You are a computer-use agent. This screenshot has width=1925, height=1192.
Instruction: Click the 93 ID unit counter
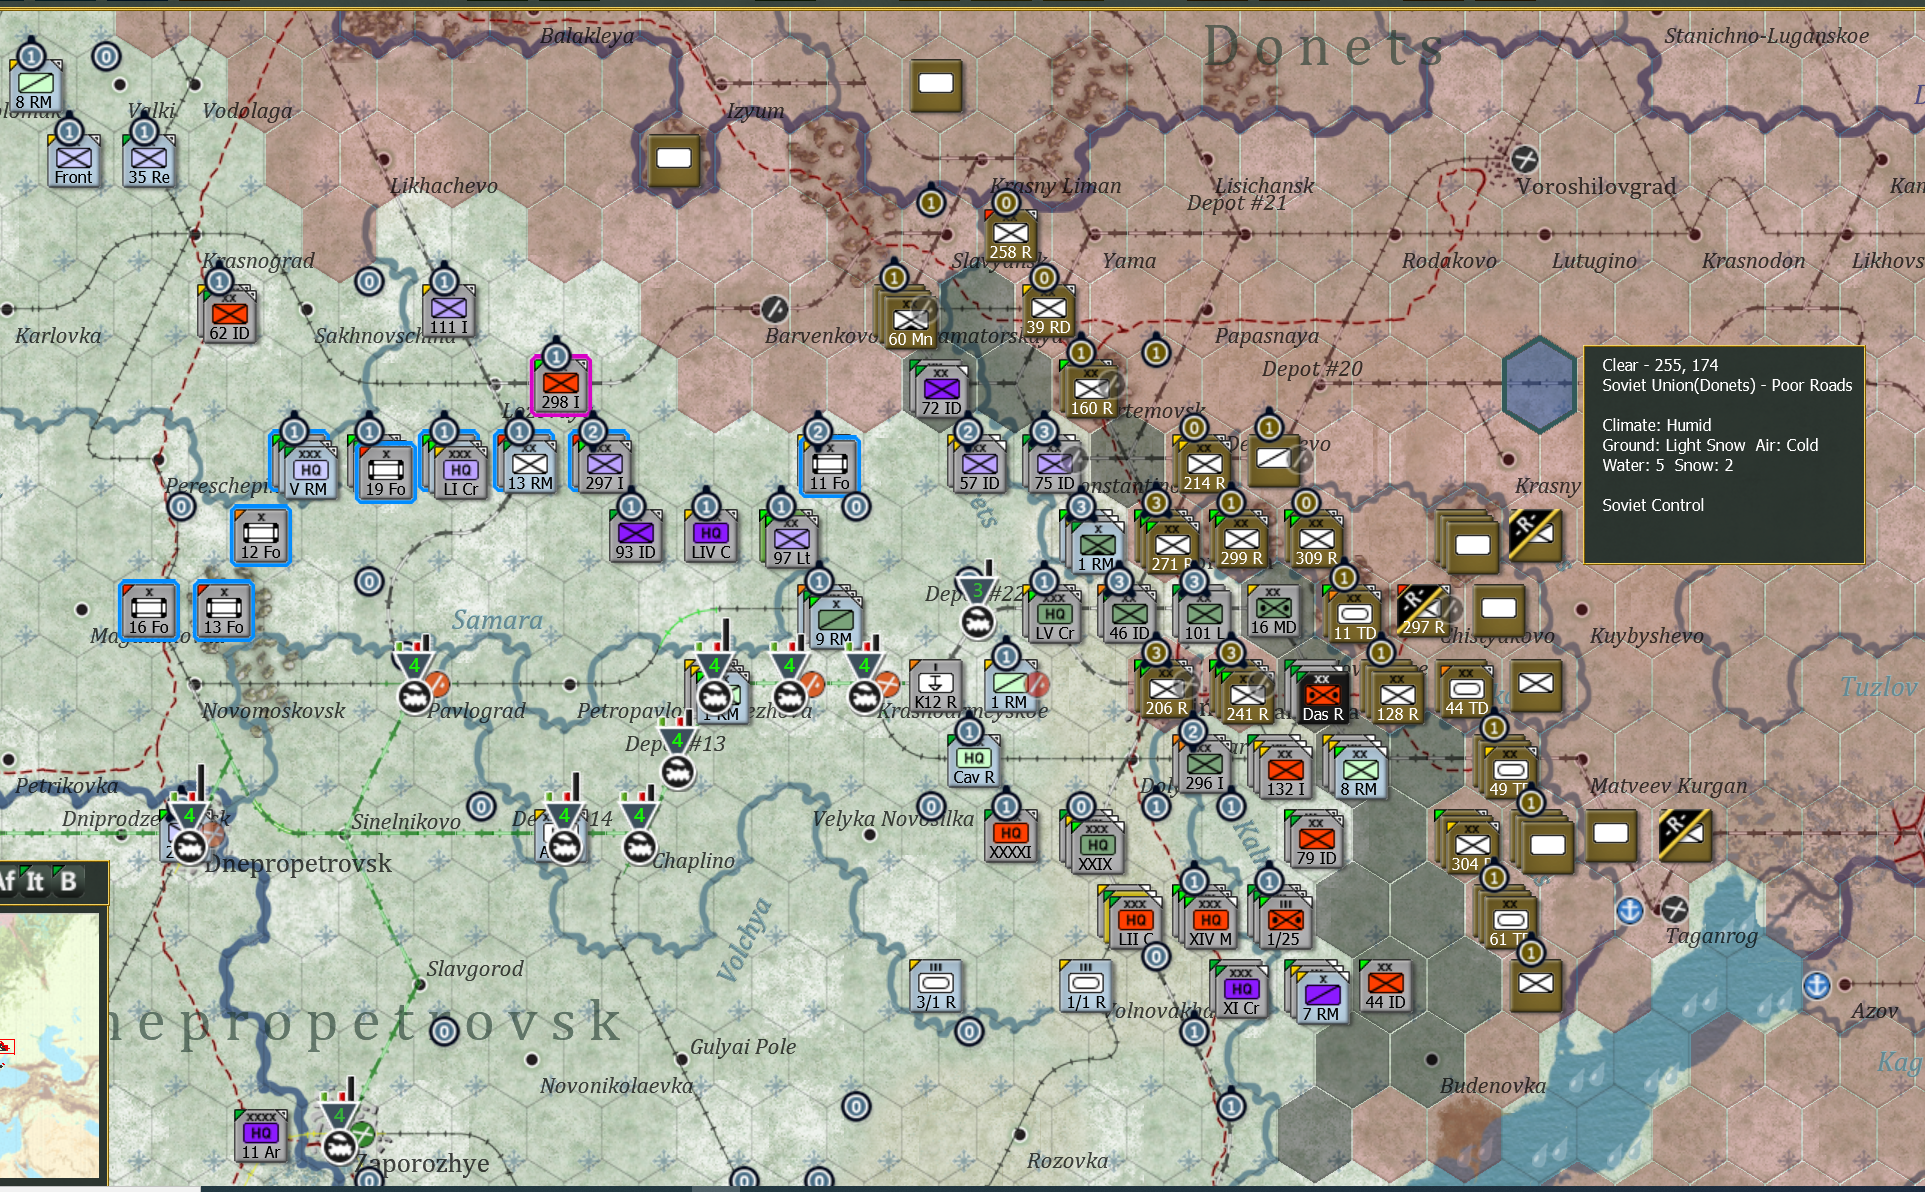(x=635, y=536)
